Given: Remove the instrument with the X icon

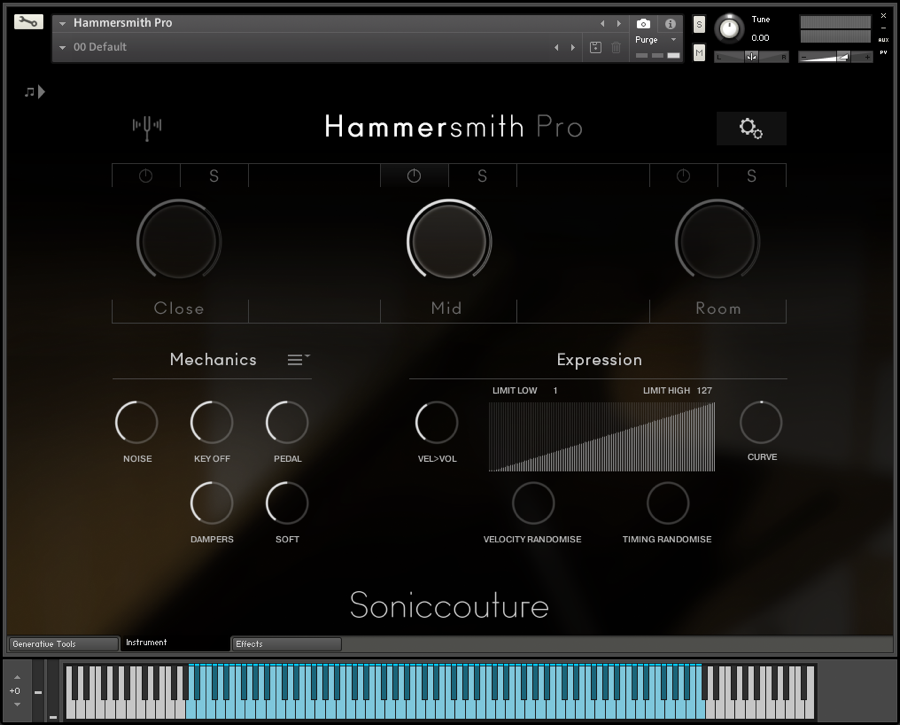Looking at the screenshot, I should (883, 15).
